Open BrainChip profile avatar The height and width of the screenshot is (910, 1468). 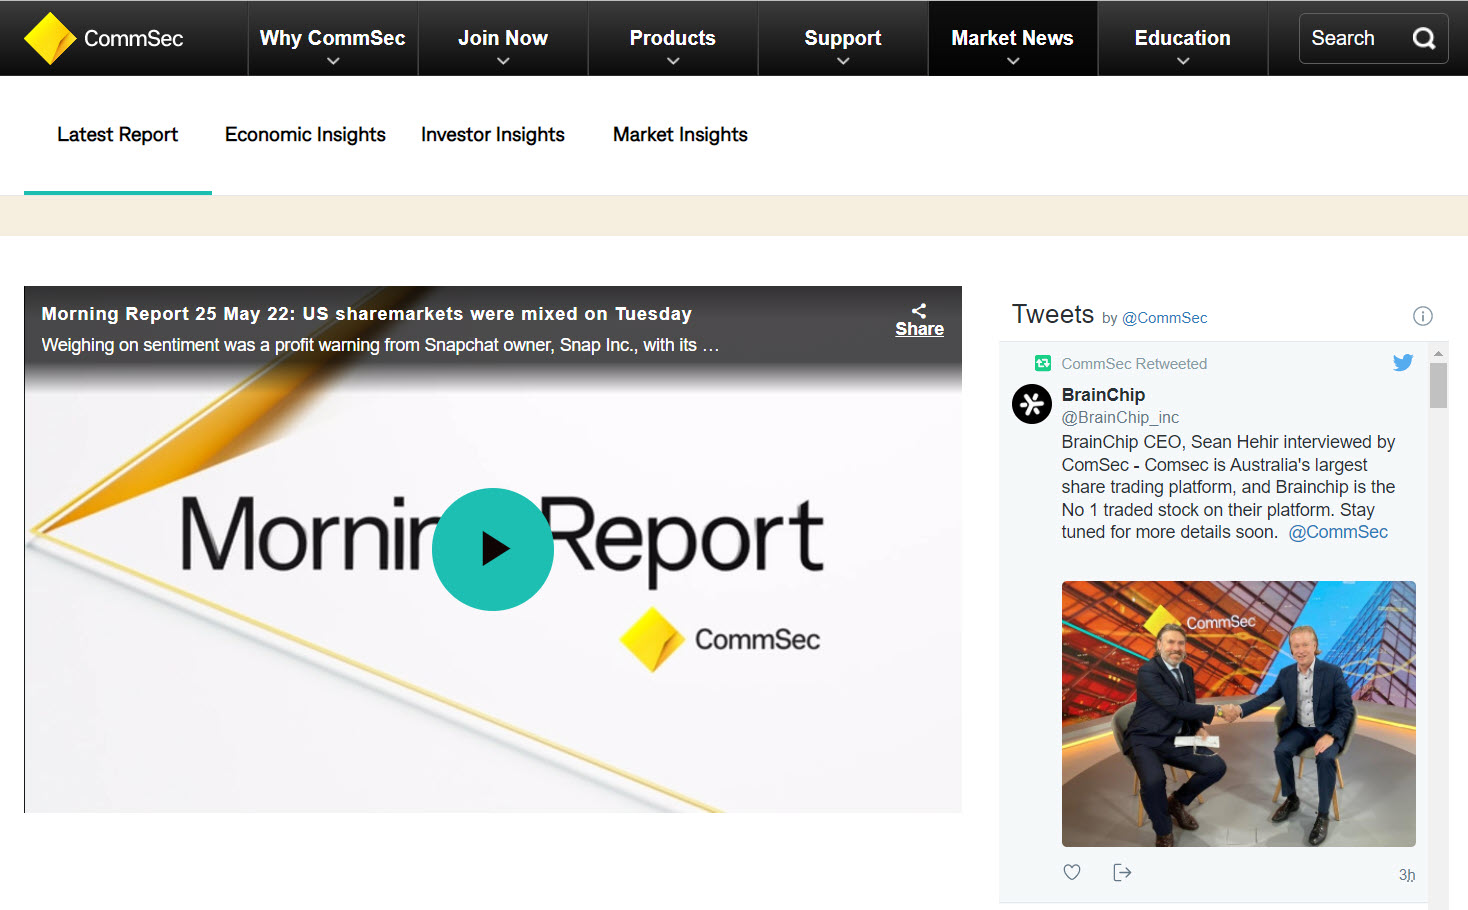pyautogui.click(x=1031, y=404)
